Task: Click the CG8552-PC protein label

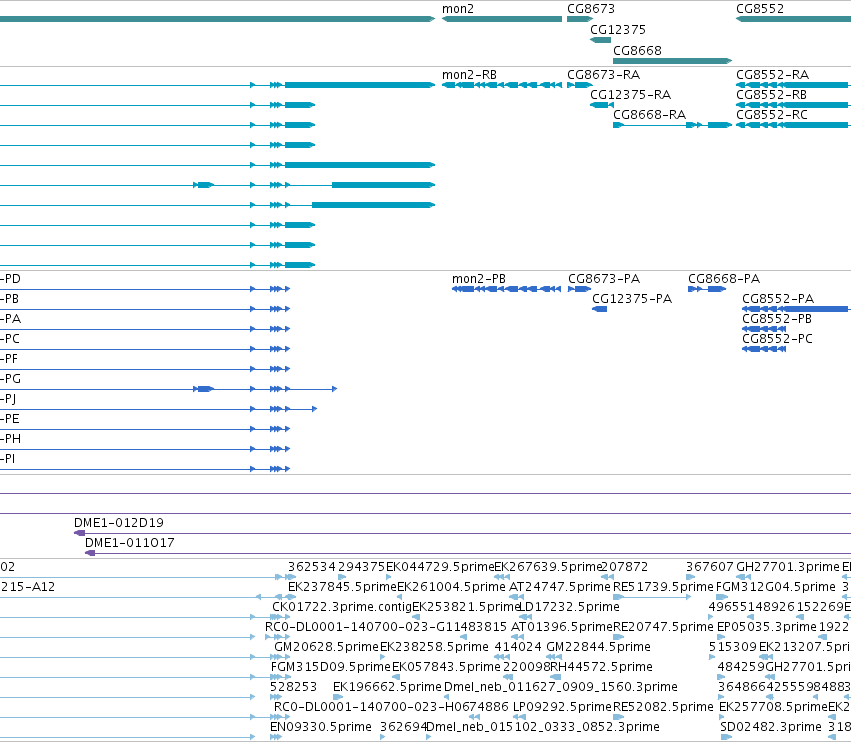Action: pos(777,339)
